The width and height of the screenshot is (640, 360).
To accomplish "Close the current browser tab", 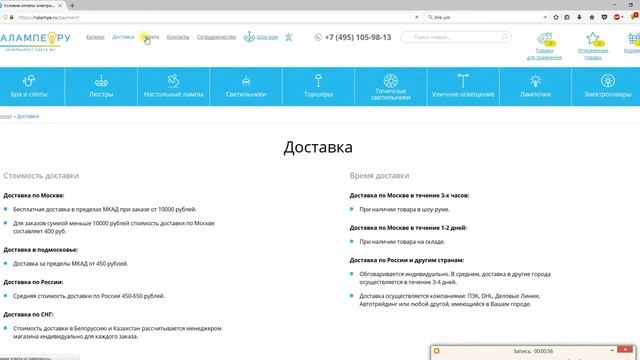I will coord(60,6).
